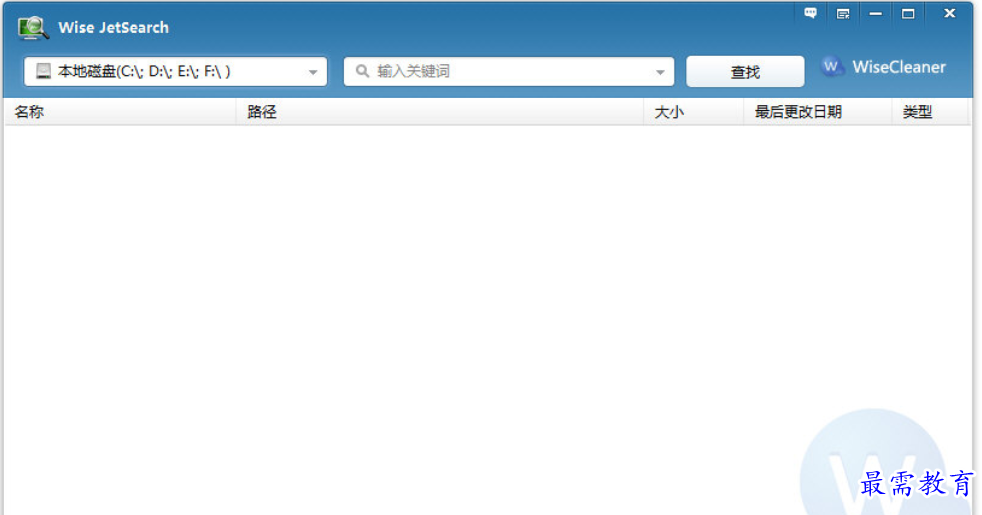This screenshot has width=982, height=515.
Task: Focus the 输入关键词 search input field
Action: [x=509, y=71]
